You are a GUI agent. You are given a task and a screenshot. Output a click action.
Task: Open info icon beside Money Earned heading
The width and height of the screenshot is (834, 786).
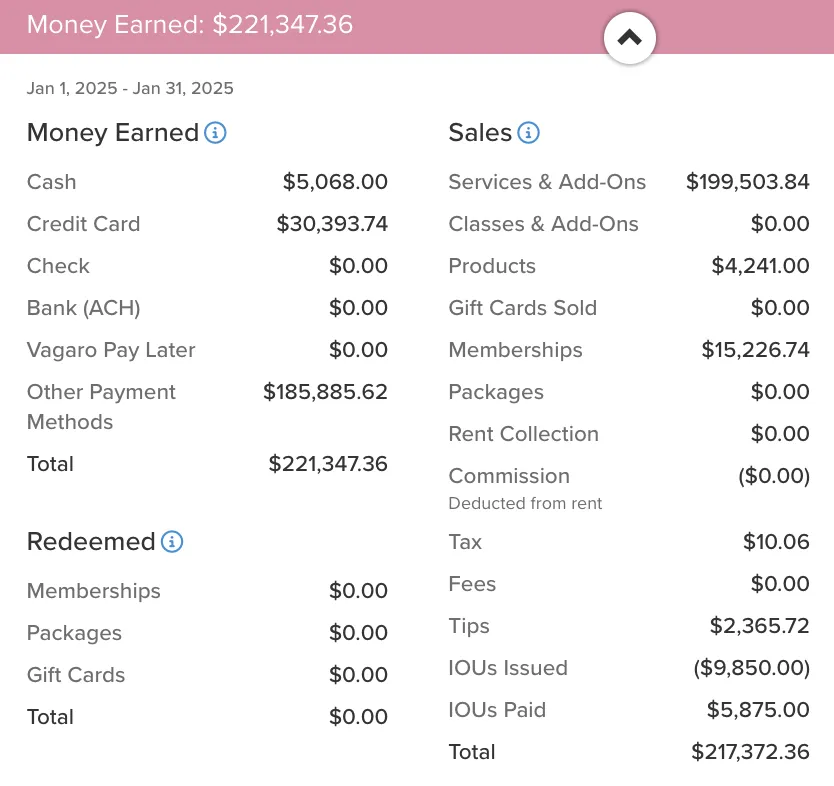215,132
